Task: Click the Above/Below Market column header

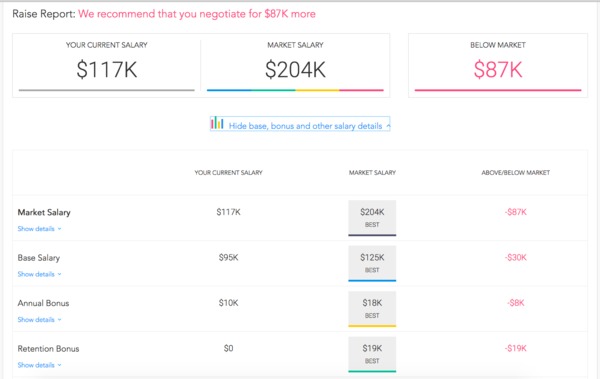Action: pyautogui.click(x=515, y=173)
